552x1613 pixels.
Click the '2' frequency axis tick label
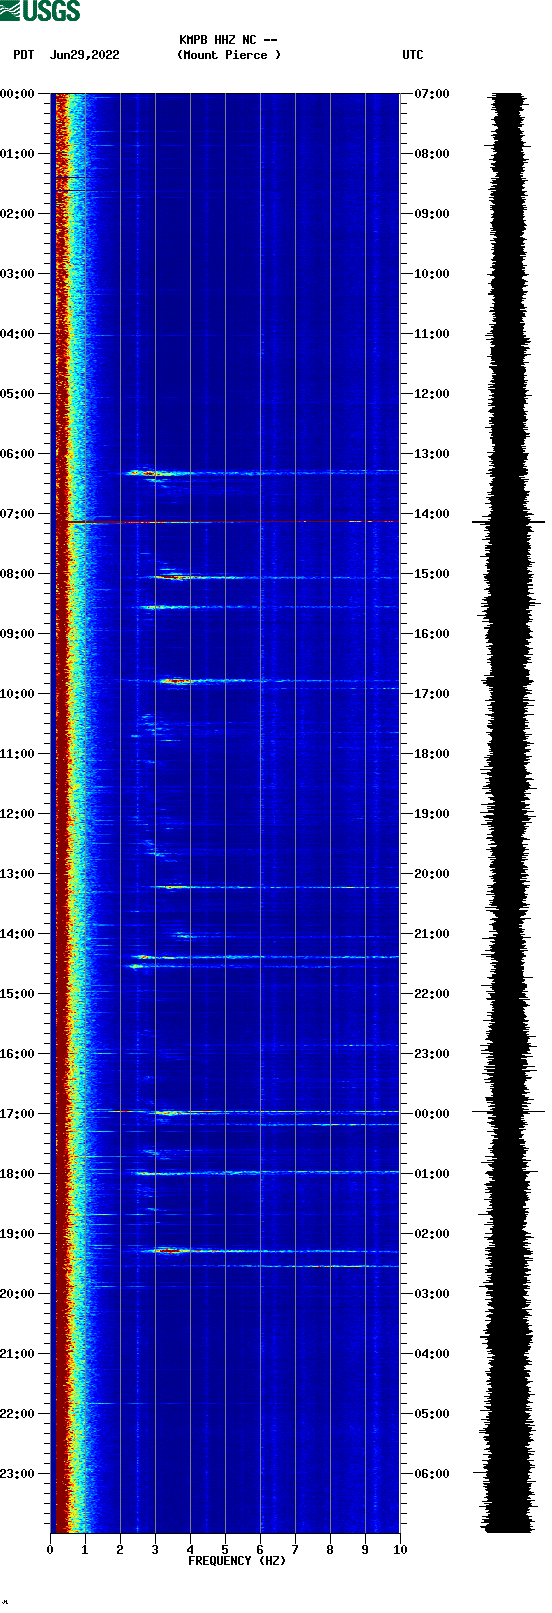pyautogui.click(x=120, y=1550)
